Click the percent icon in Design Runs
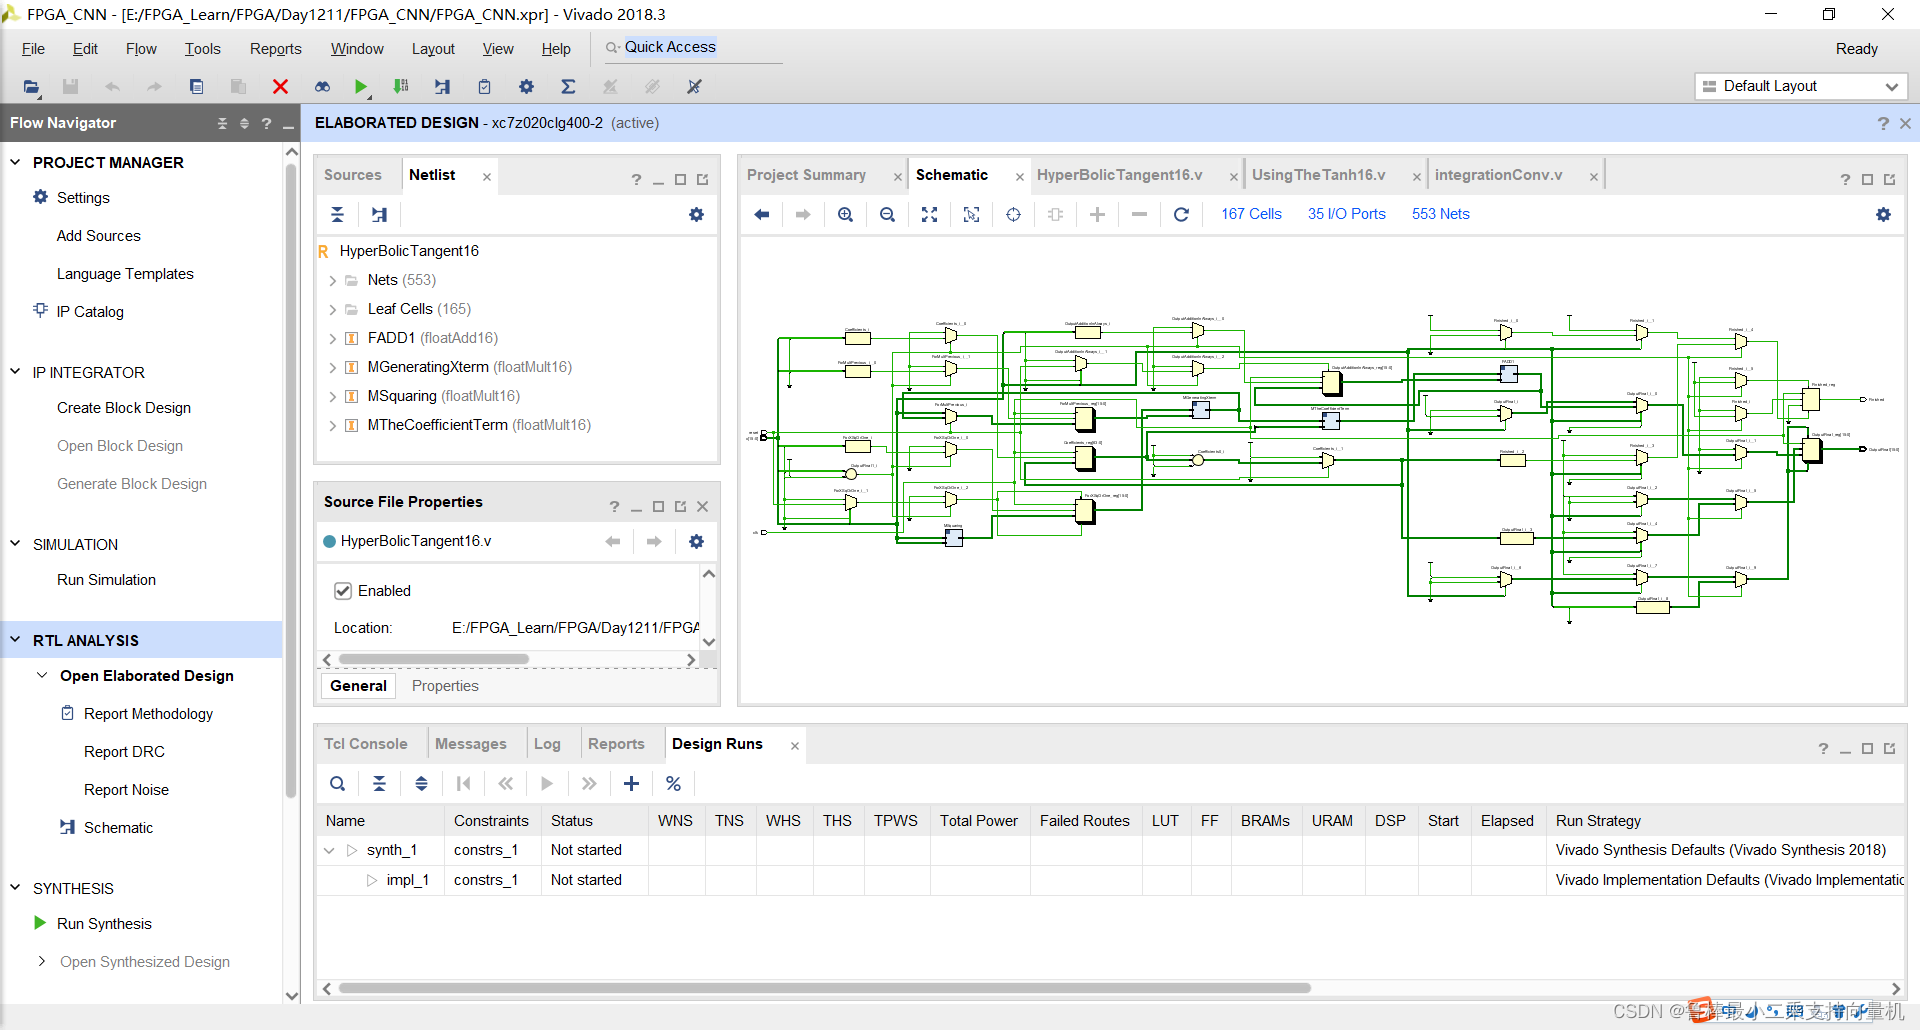1920x1030 pixels. (673, 784)
